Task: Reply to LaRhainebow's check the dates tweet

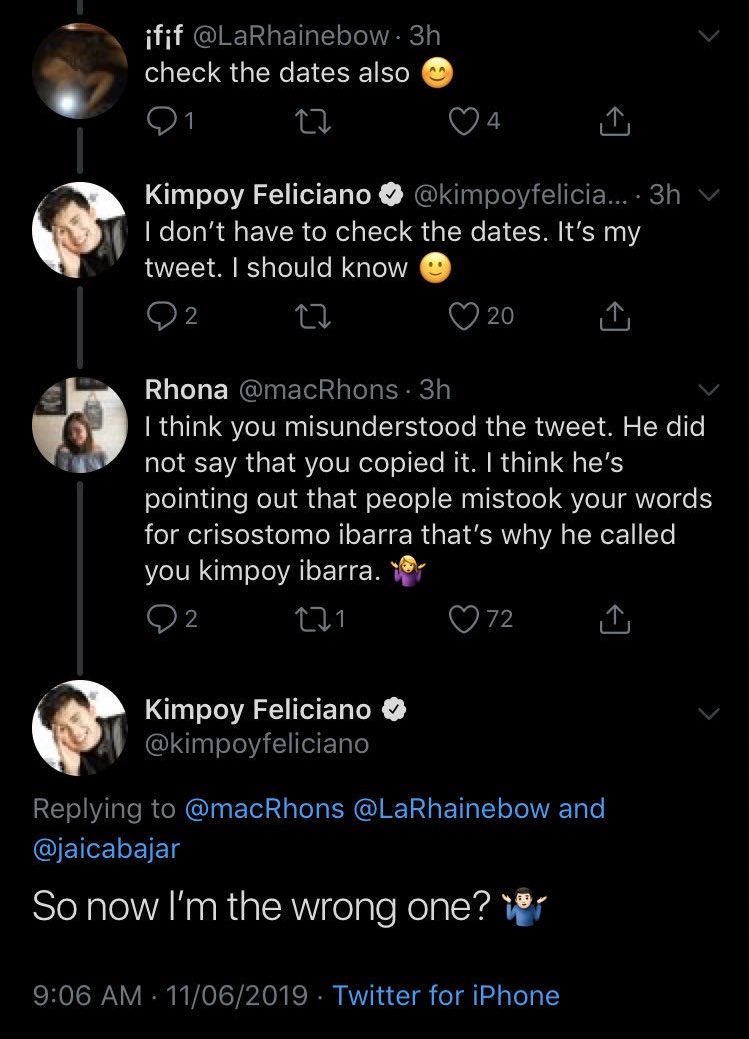Action: coord(160,121)
